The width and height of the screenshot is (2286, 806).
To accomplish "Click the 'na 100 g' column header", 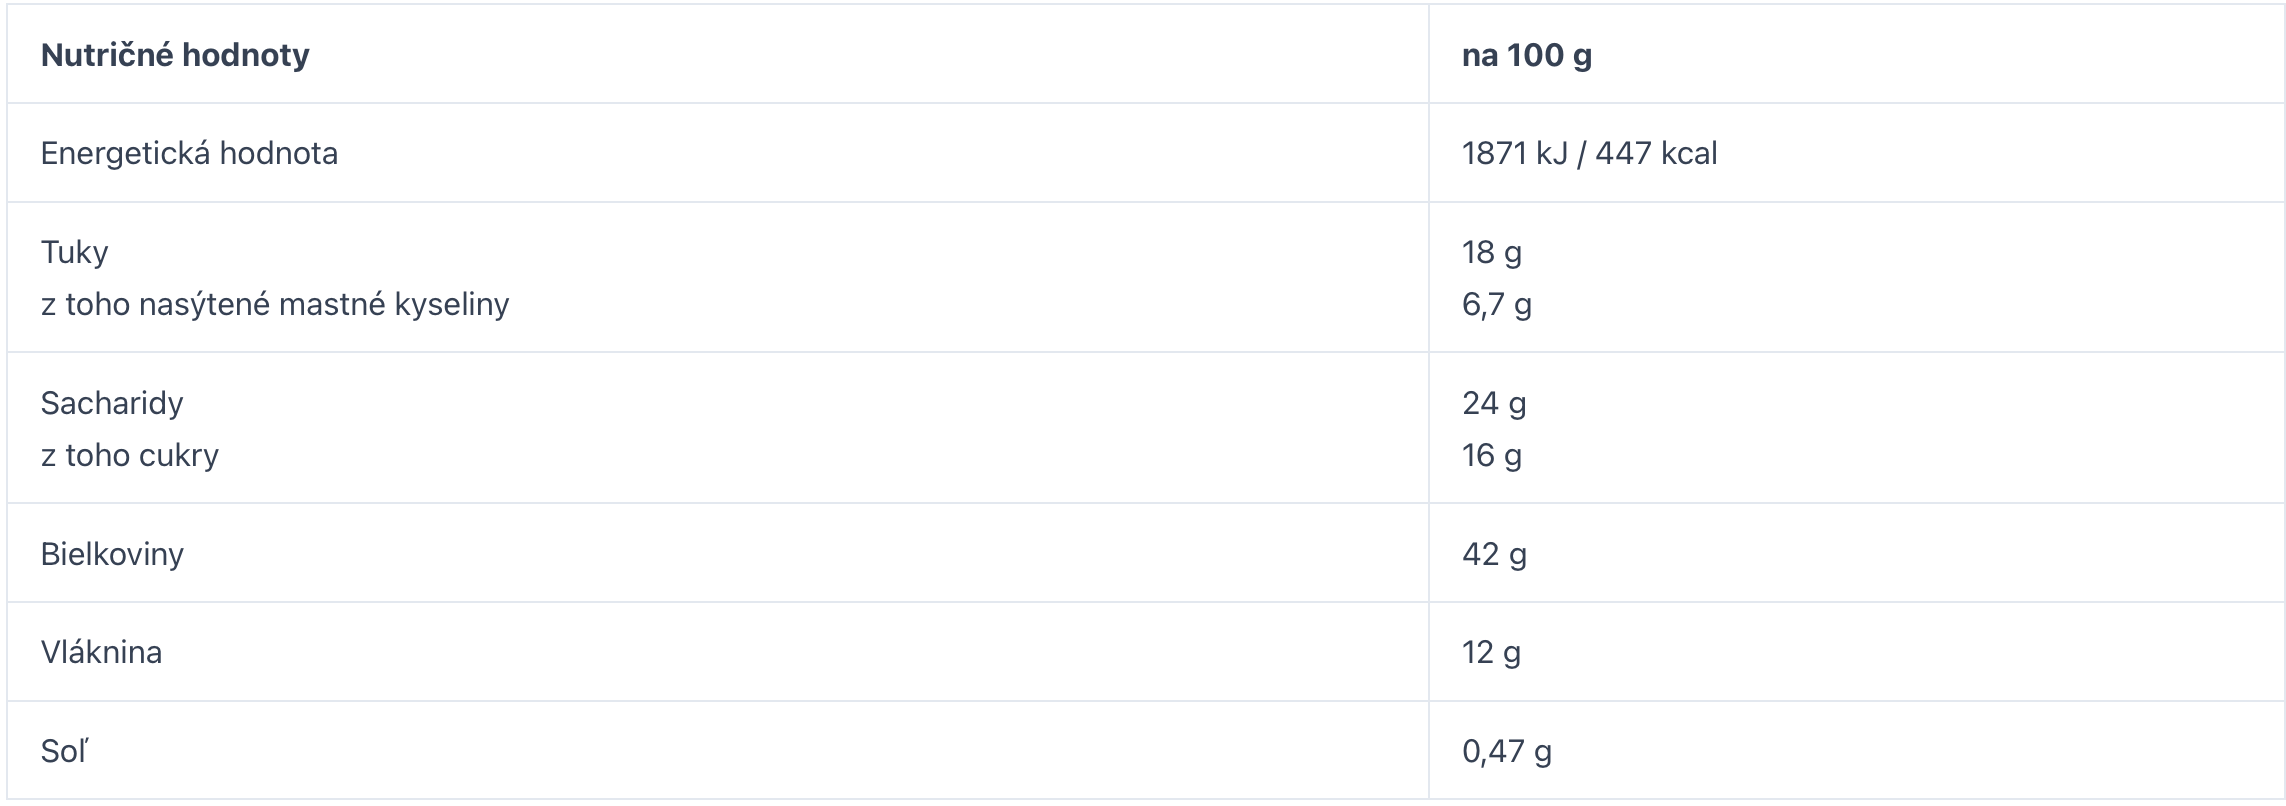I will coord(1526,55).
